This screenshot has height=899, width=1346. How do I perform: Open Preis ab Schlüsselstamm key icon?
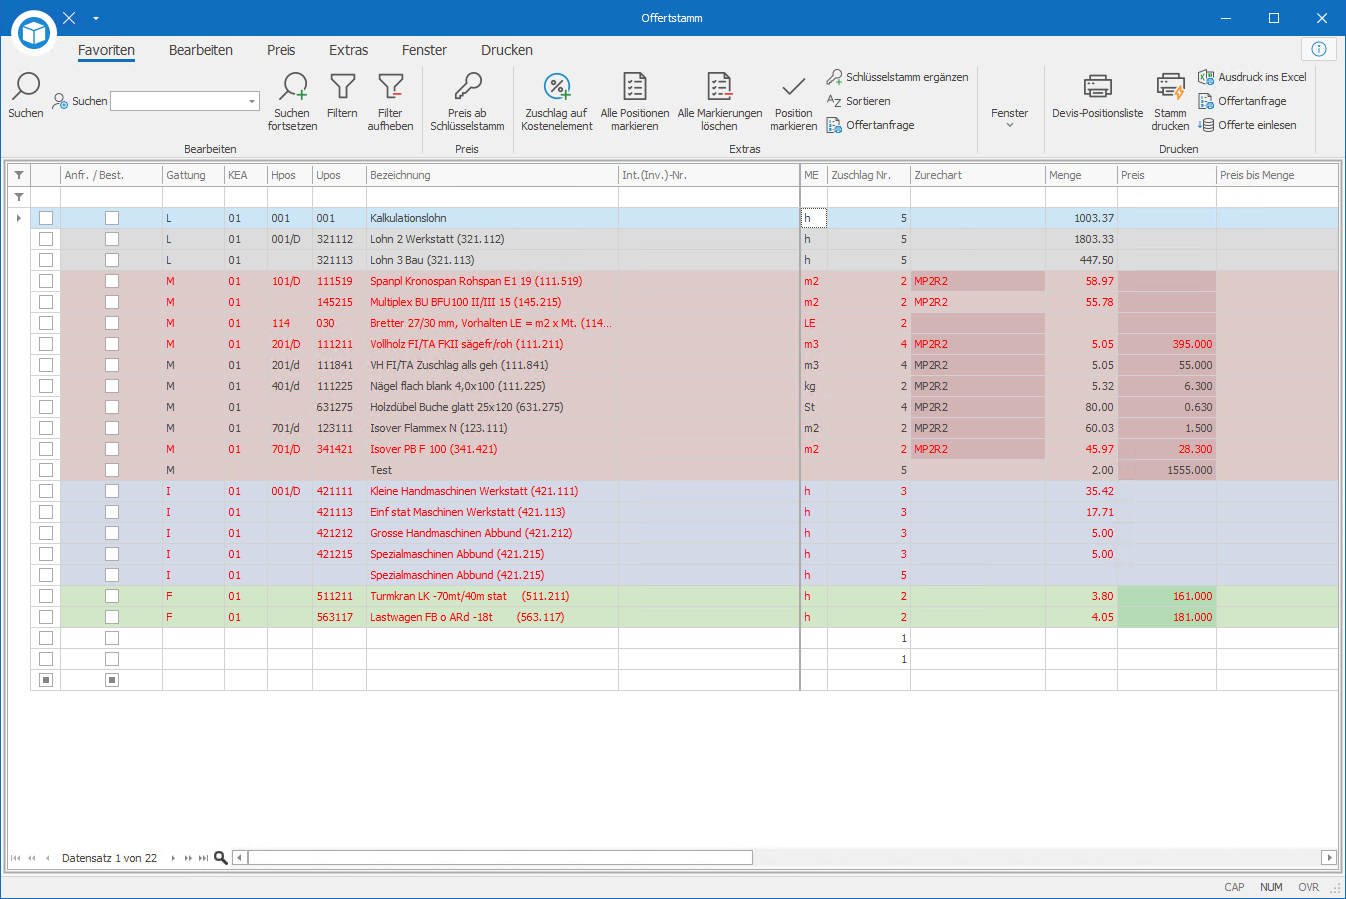click(467, 87)
